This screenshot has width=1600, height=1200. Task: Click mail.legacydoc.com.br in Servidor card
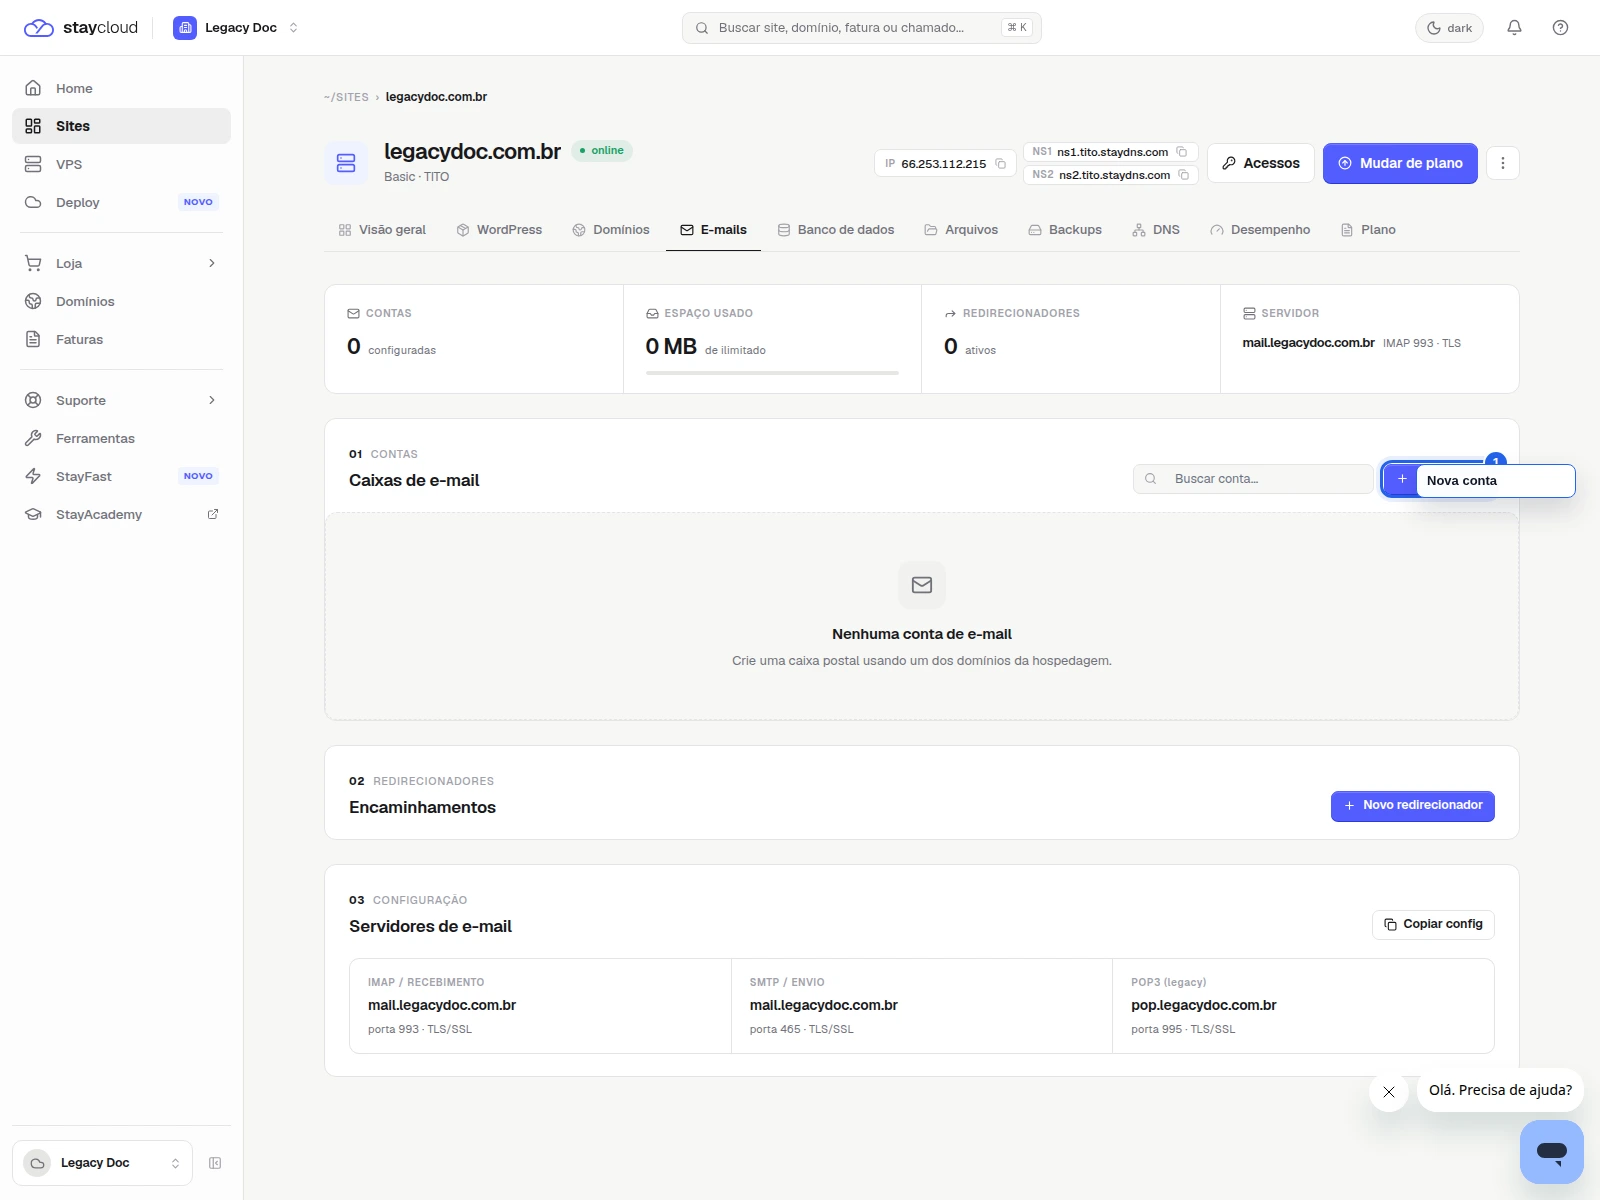1308,343
